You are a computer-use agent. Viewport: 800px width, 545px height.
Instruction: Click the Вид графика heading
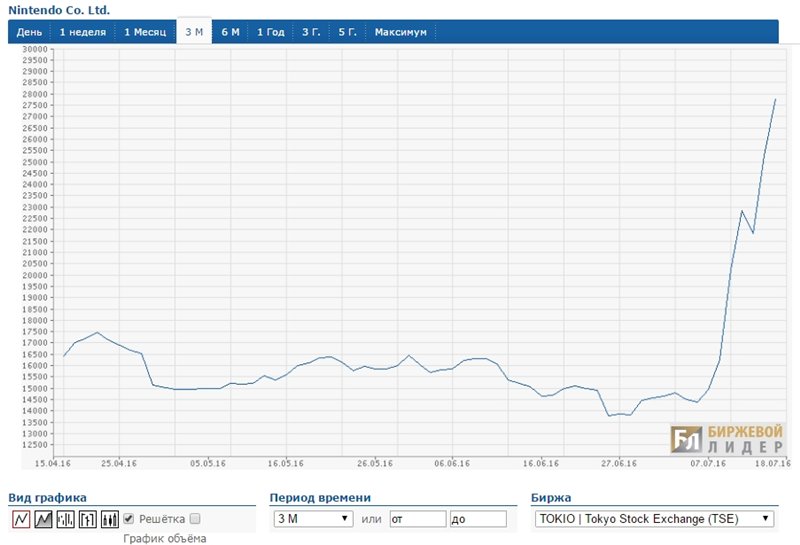47,498
